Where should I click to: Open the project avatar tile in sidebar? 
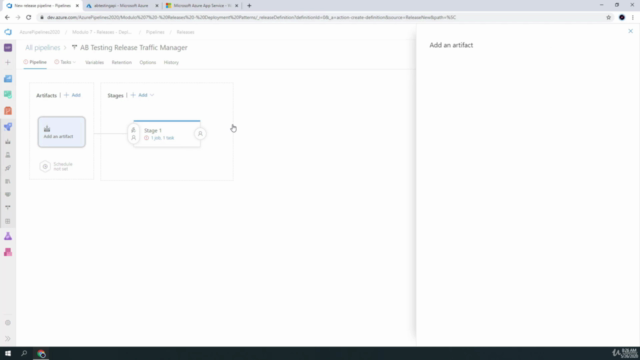pyautogui.click(x=8, y=48)
